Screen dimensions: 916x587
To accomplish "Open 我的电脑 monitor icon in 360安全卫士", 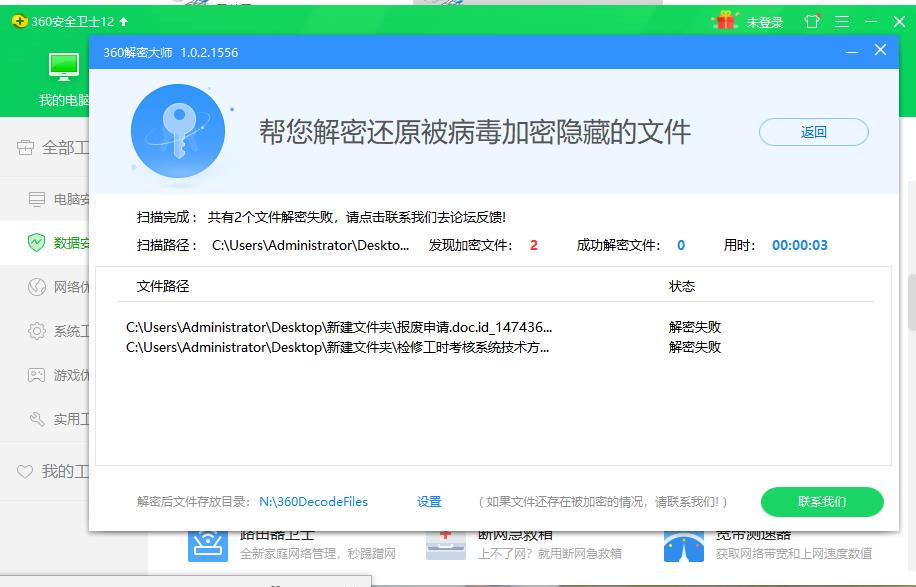I will [64, 67].
